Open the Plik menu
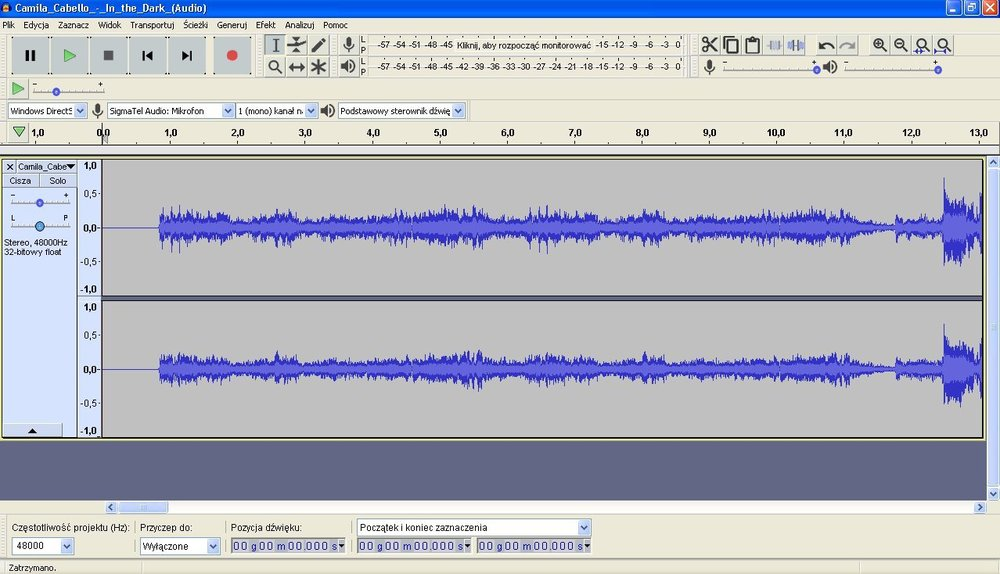This screenshot has width=1000, height=574. coord(8,25)
